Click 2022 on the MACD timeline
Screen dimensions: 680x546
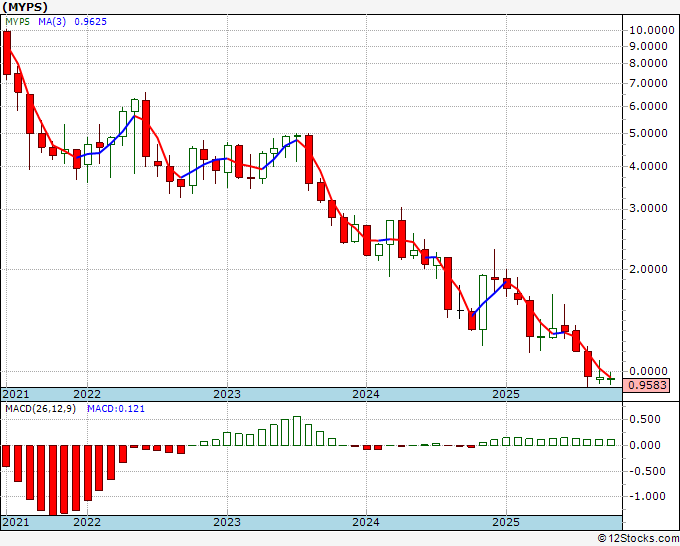pos(87,522)
